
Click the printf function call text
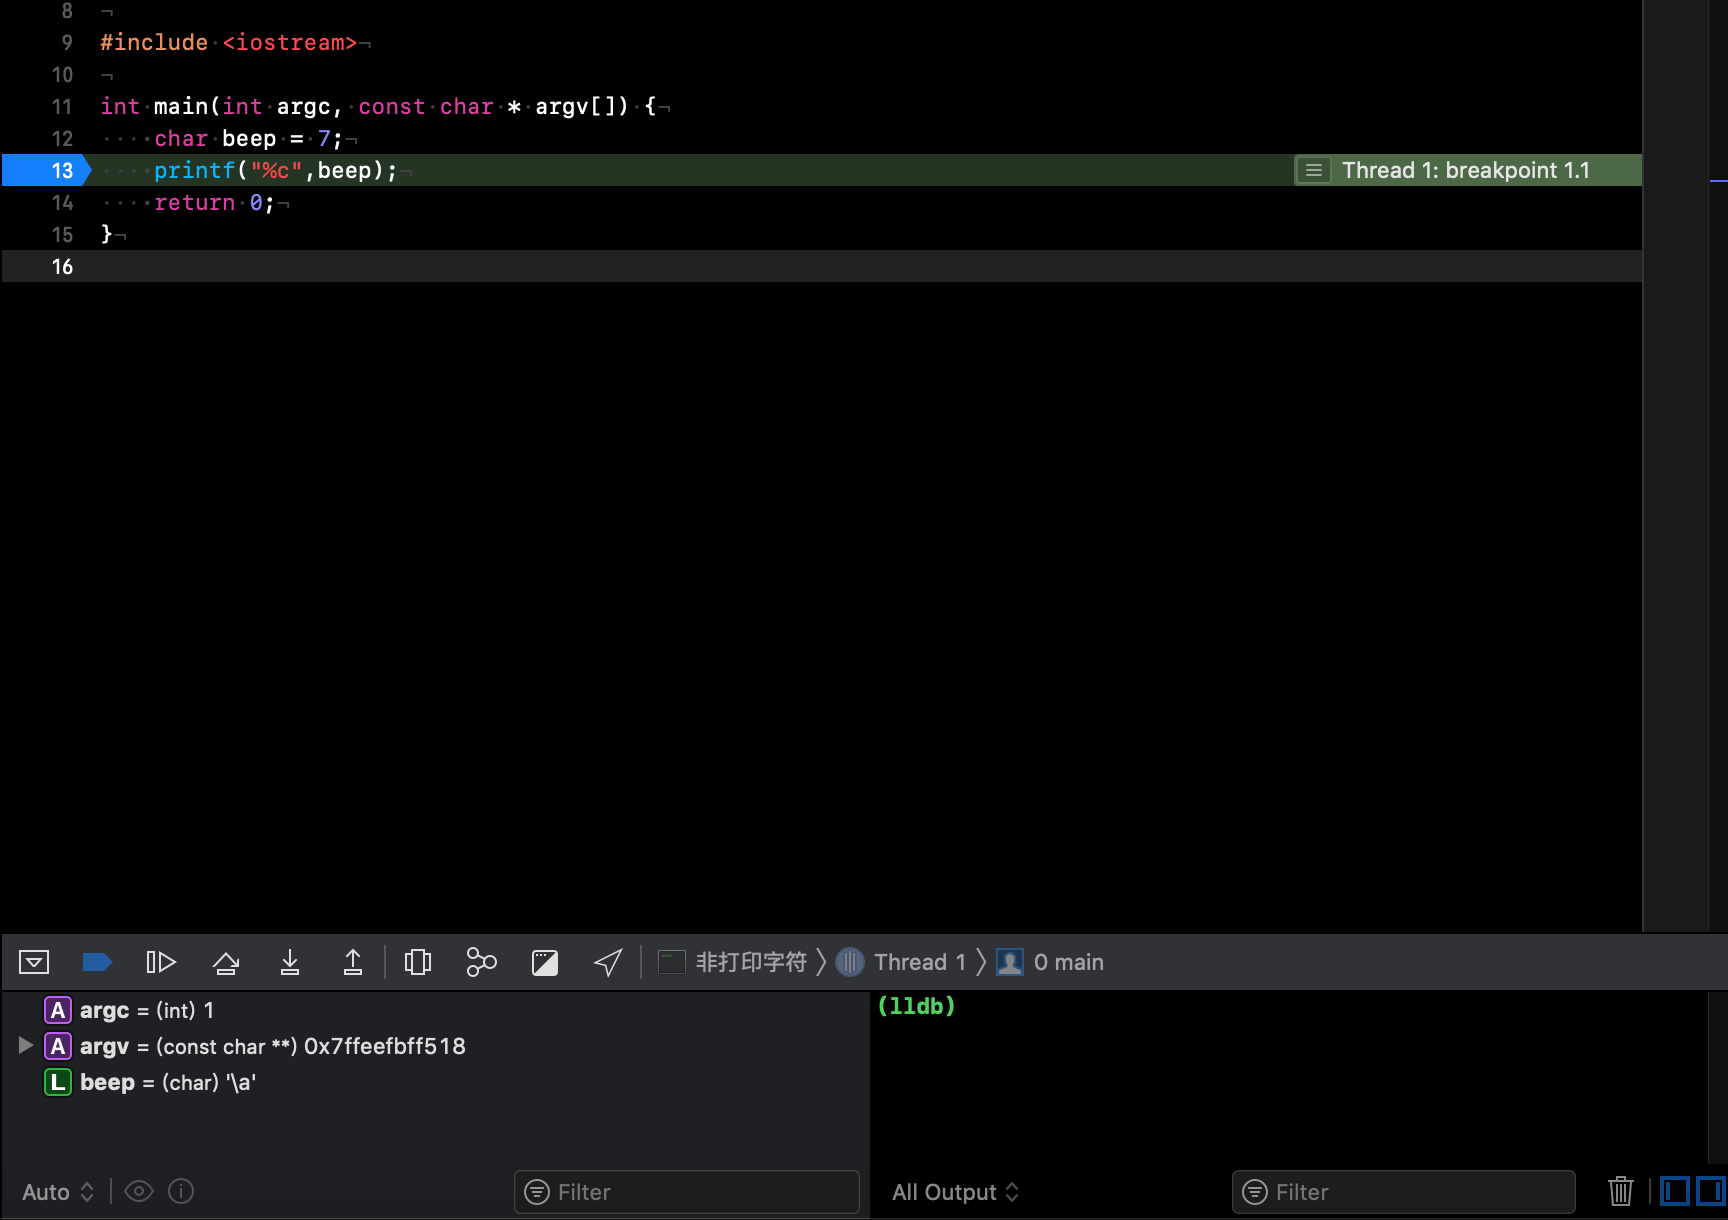(x=275, y=171)
